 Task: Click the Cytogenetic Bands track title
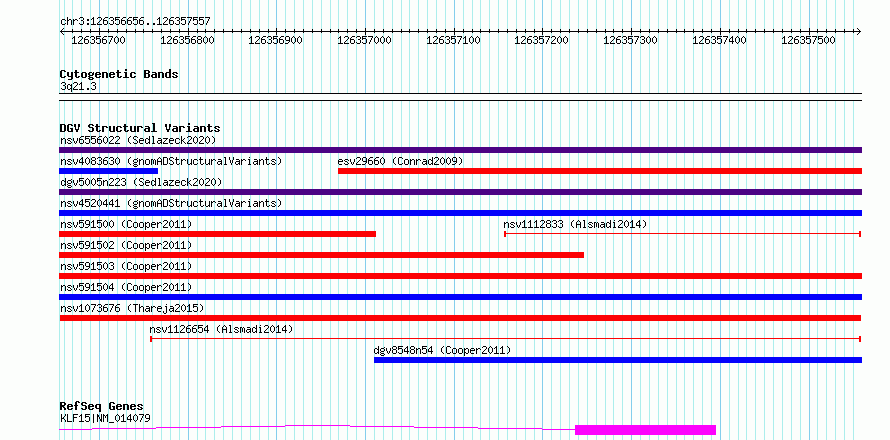pos(119,74)
